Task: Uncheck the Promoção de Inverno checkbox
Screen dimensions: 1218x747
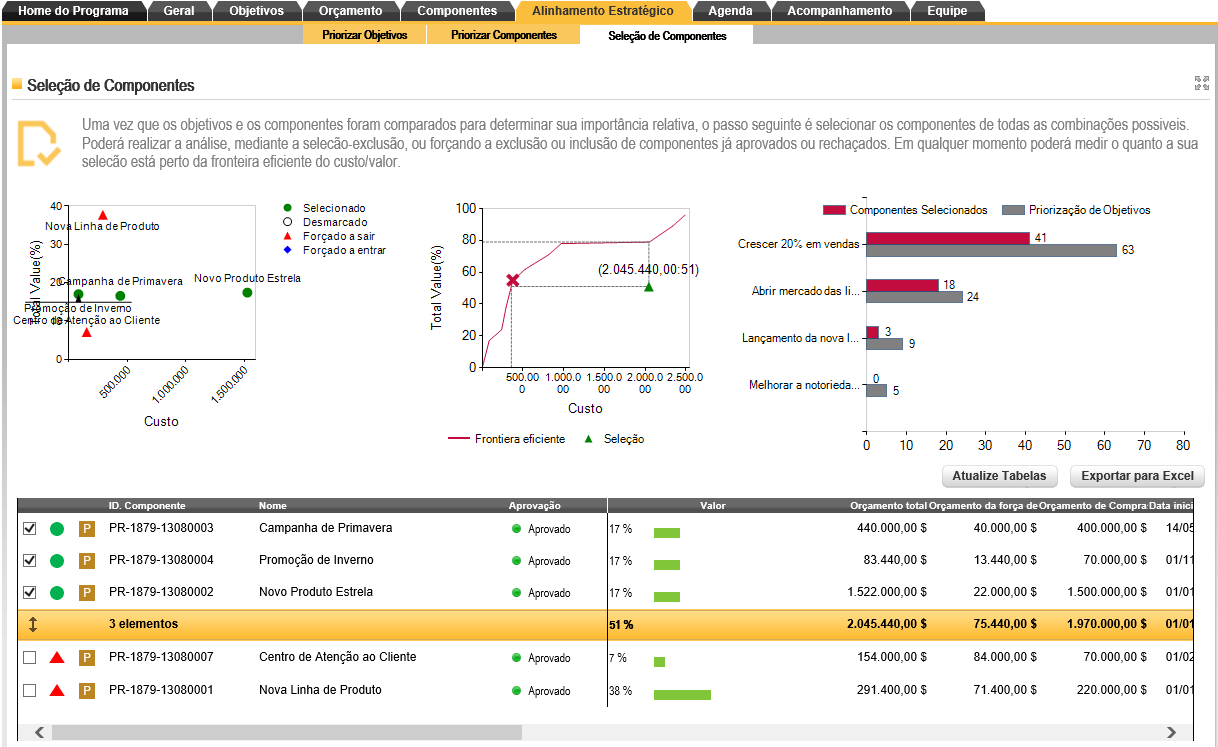Action: point(29,561)
